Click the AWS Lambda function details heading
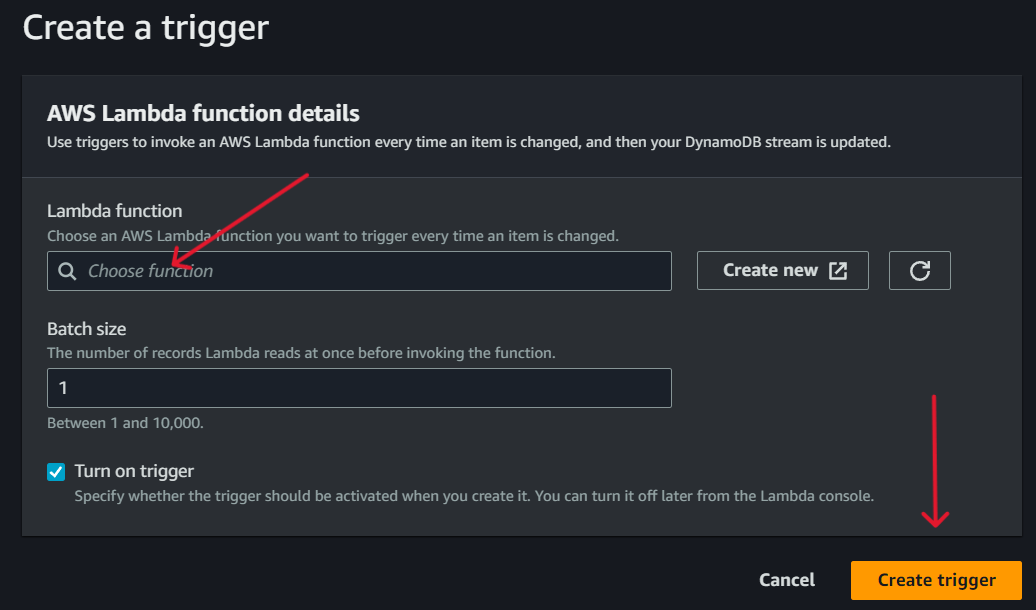The image size is (1036, 610). [x=203, y=113]
